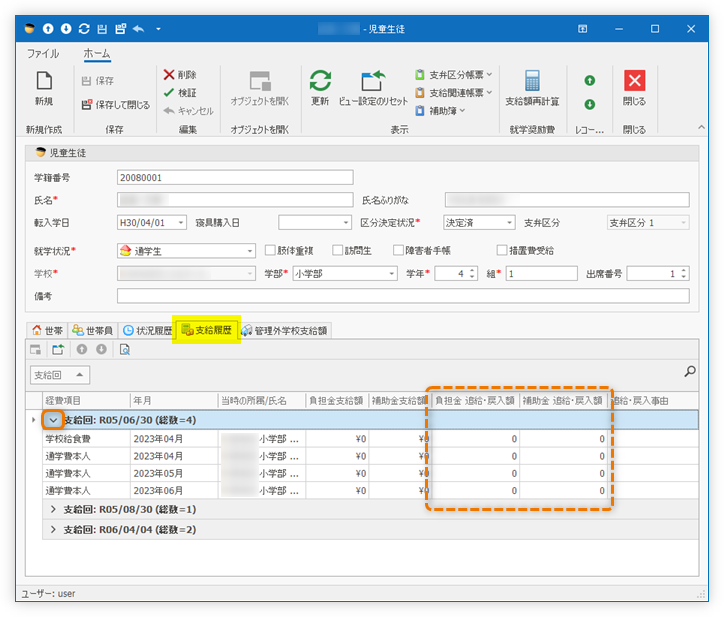Toggle the 肢体重複 checkbox
The width and height of the screenshot is (724, 617).
click(x=270, y=250)
